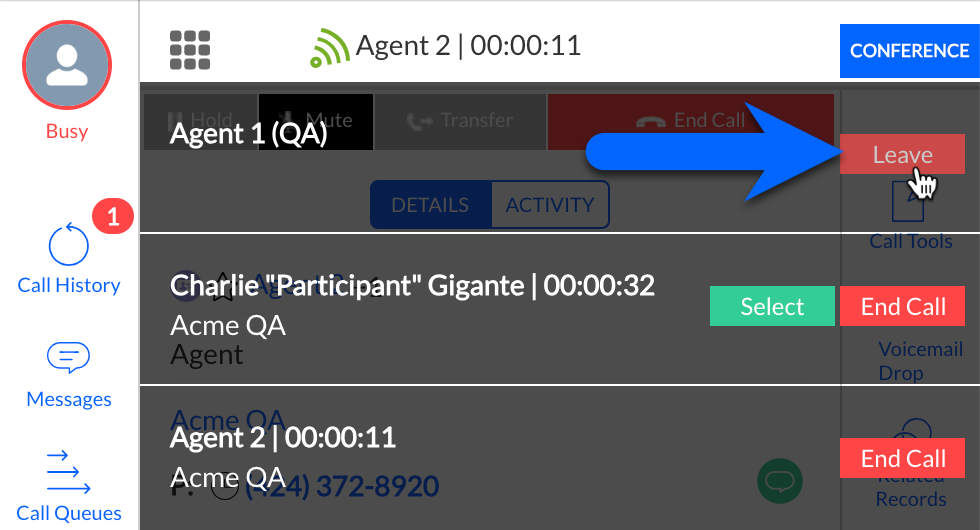Switch to the DETAILS tab
980x530 pixels.
click(430, 205)
